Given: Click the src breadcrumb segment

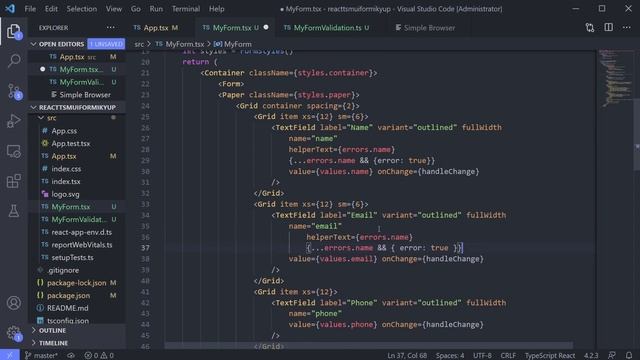Looking at the screenshot, I should coord(139,44).
